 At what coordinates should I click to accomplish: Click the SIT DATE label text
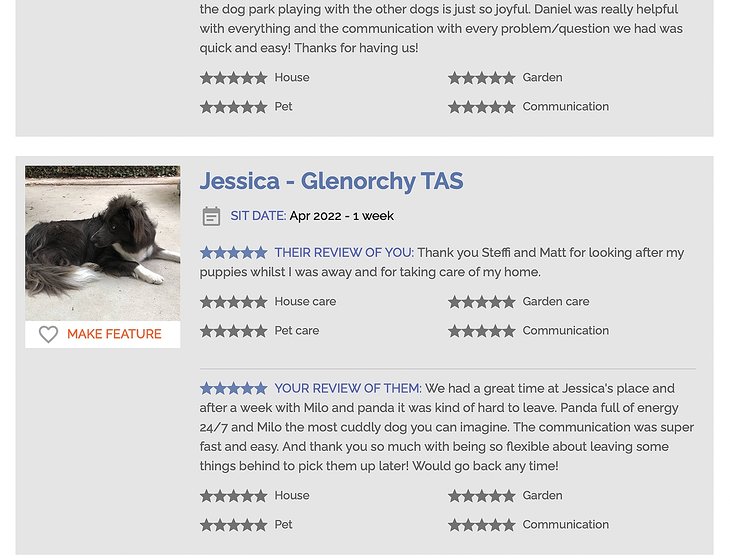(258, 216)
